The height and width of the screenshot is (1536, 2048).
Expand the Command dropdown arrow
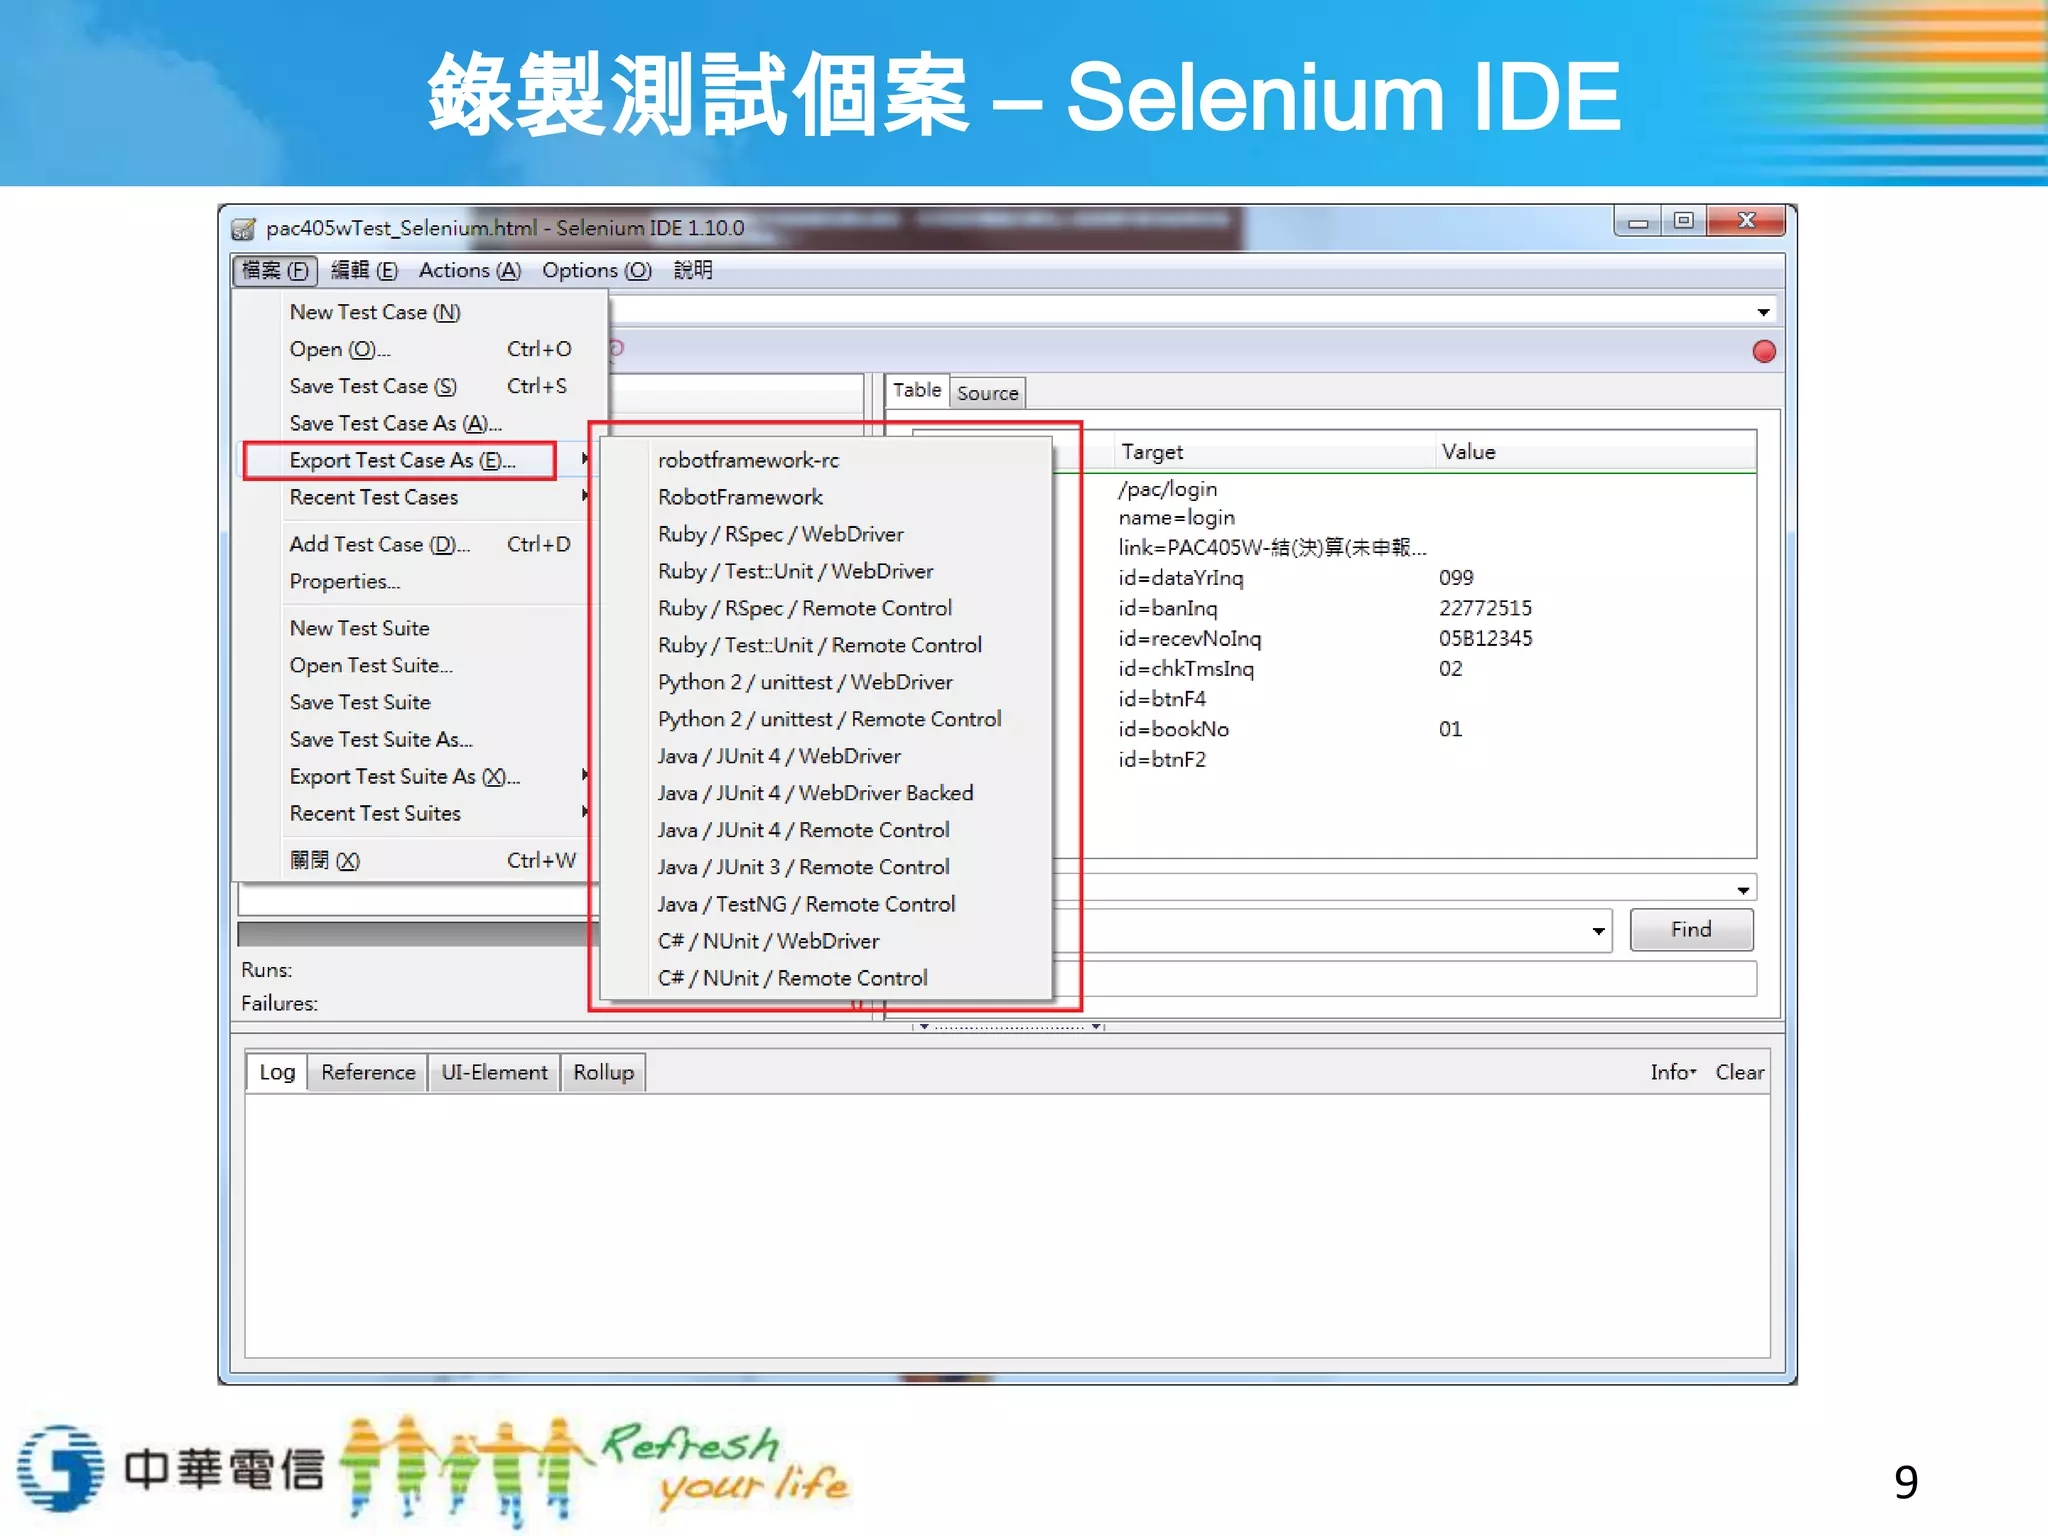[1743, 889]
